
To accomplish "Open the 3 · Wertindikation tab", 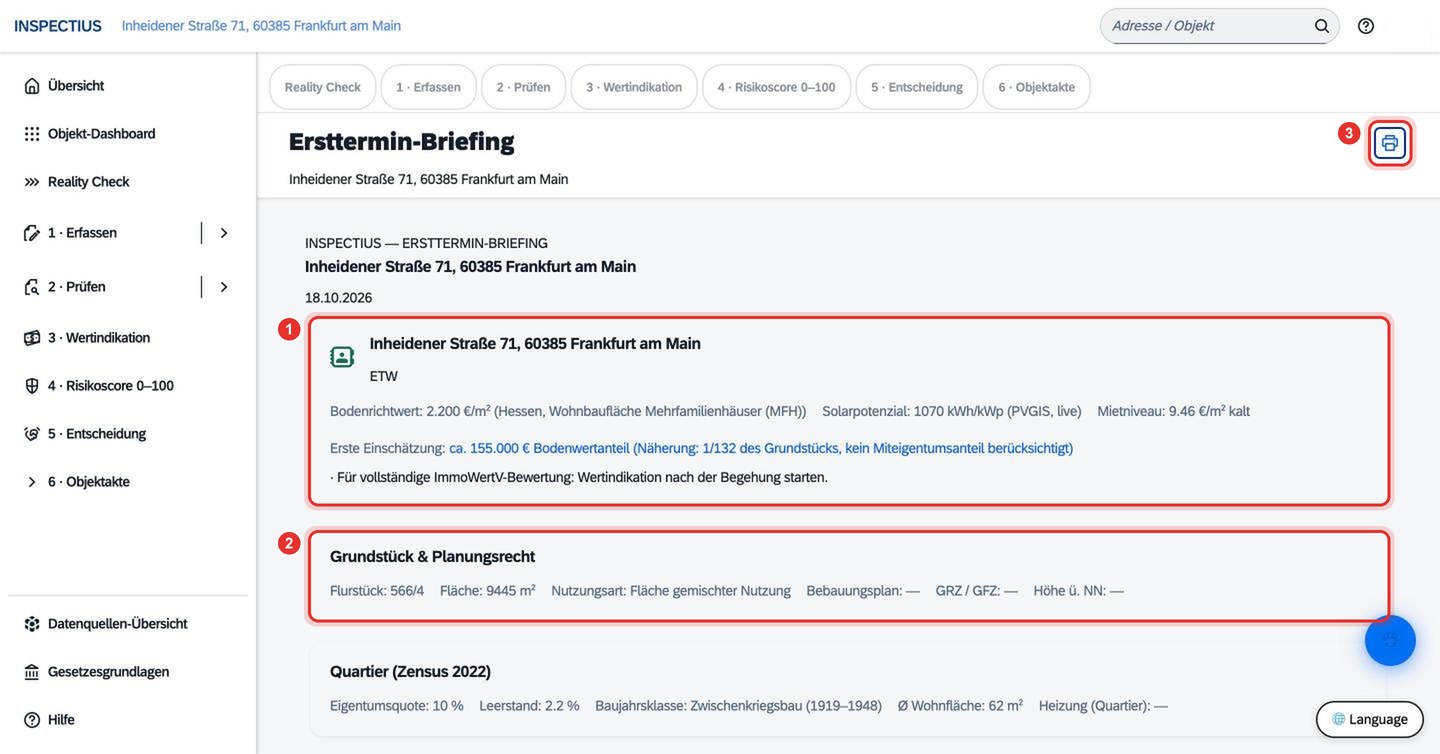I will click(634, 87).
